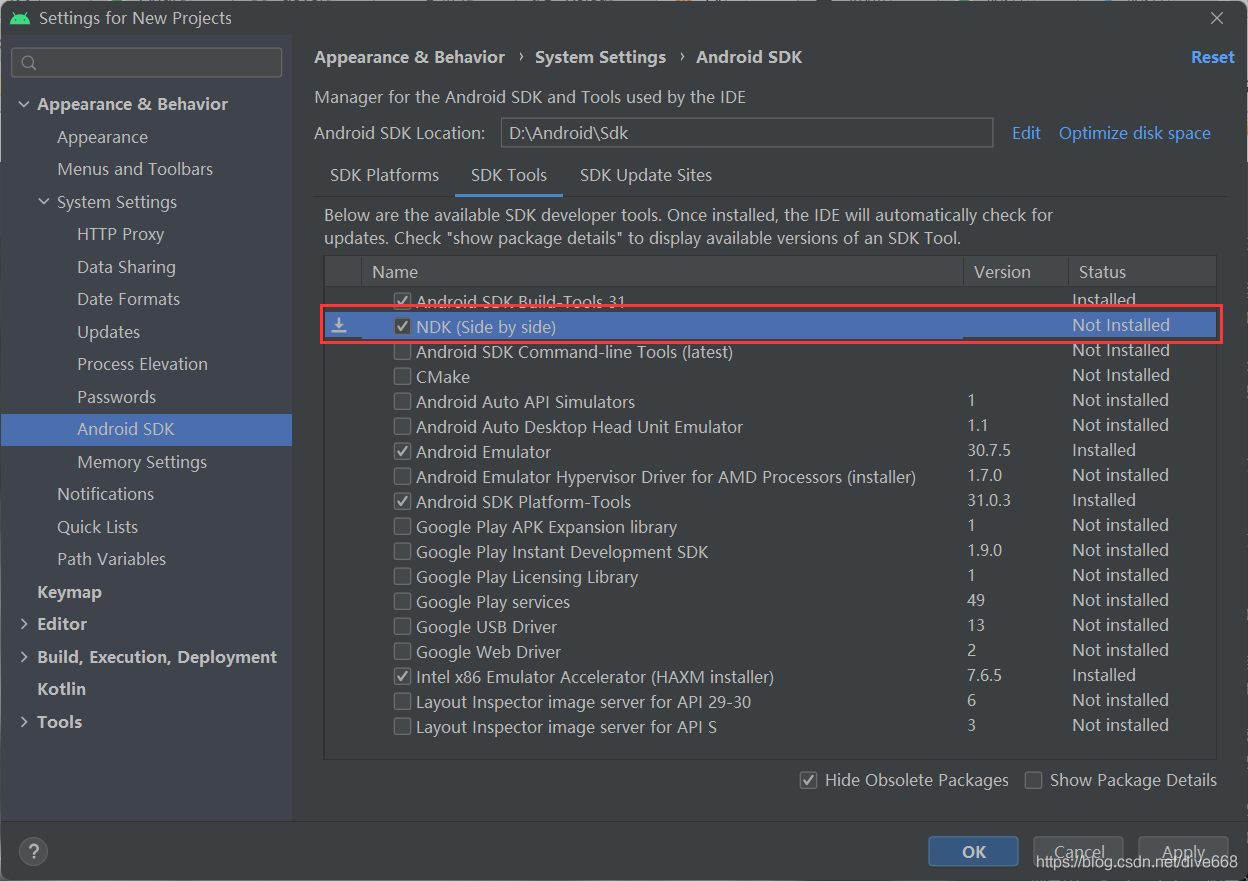Sort by the Name column header
Screen dimensions: 1248x881
point(661,272)
